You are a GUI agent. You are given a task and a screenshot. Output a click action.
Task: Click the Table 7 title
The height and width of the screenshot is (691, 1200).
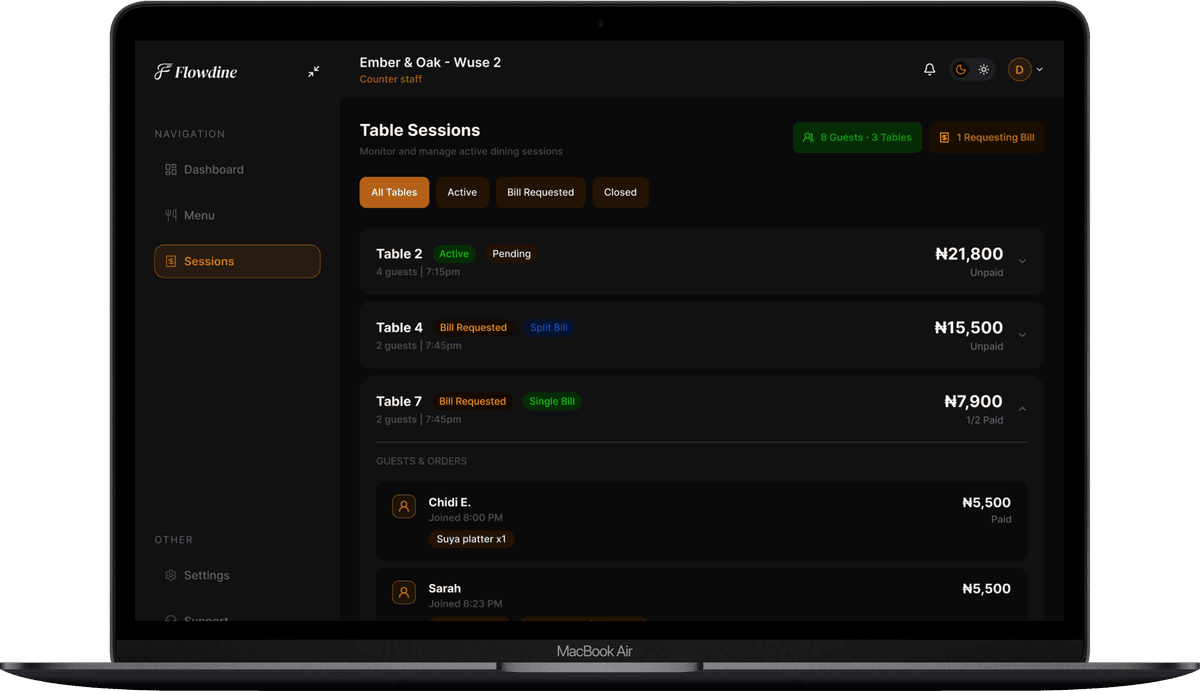[399, 401]
